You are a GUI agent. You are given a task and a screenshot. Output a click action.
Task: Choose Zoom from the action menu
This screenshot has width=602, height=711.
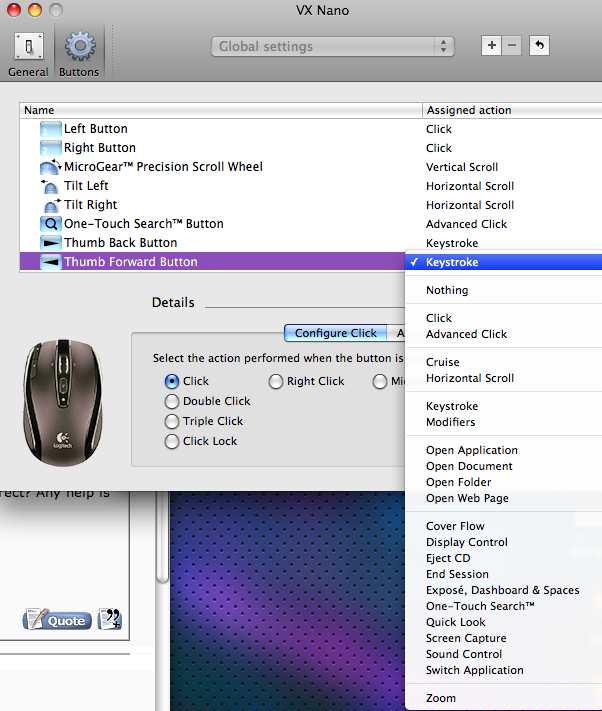click(504, 698)
